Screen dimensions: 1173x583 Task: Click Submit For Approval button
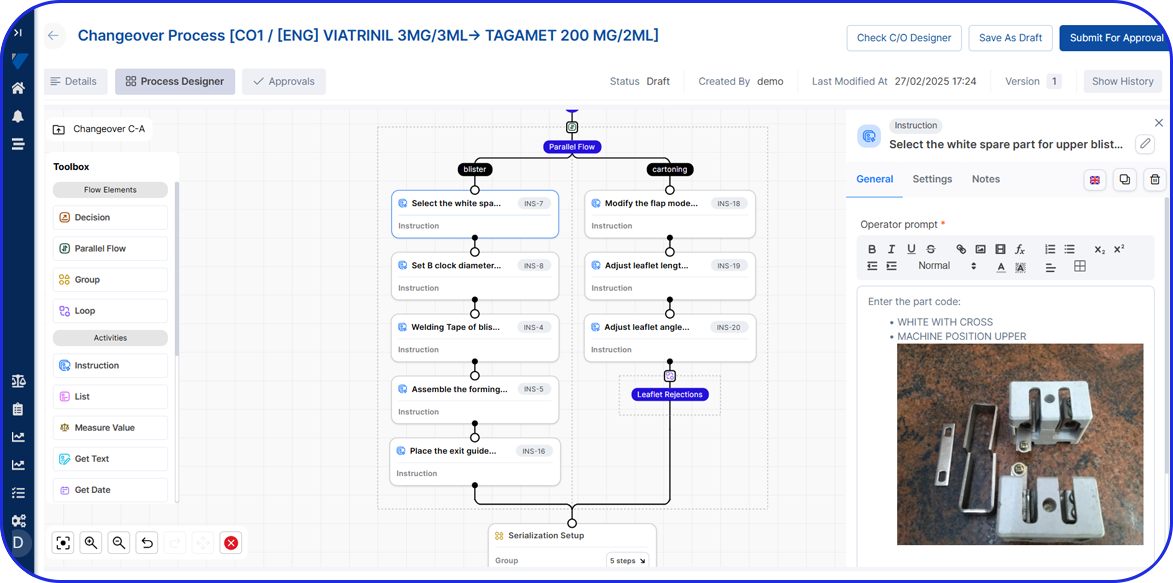click(1116, 38)
